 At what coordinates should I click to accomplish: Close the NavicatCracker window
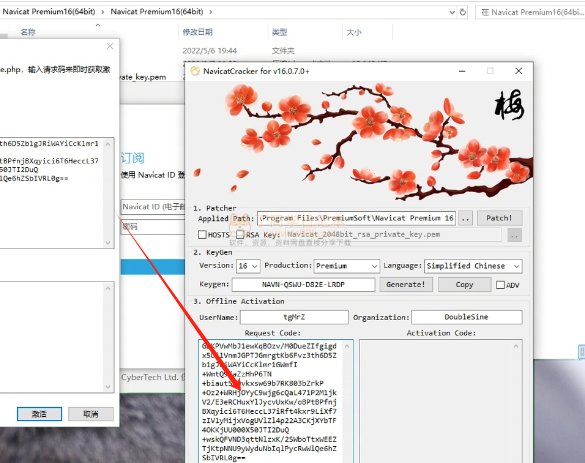[x=519, y=71]
